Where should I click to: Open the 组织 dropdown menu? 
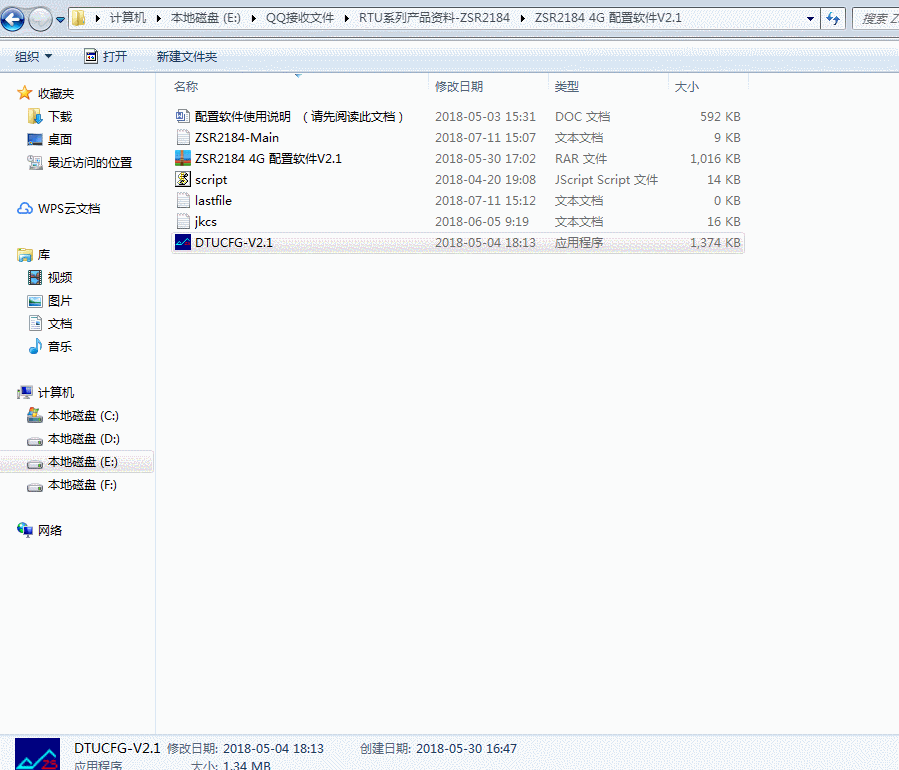click(33, 56)
